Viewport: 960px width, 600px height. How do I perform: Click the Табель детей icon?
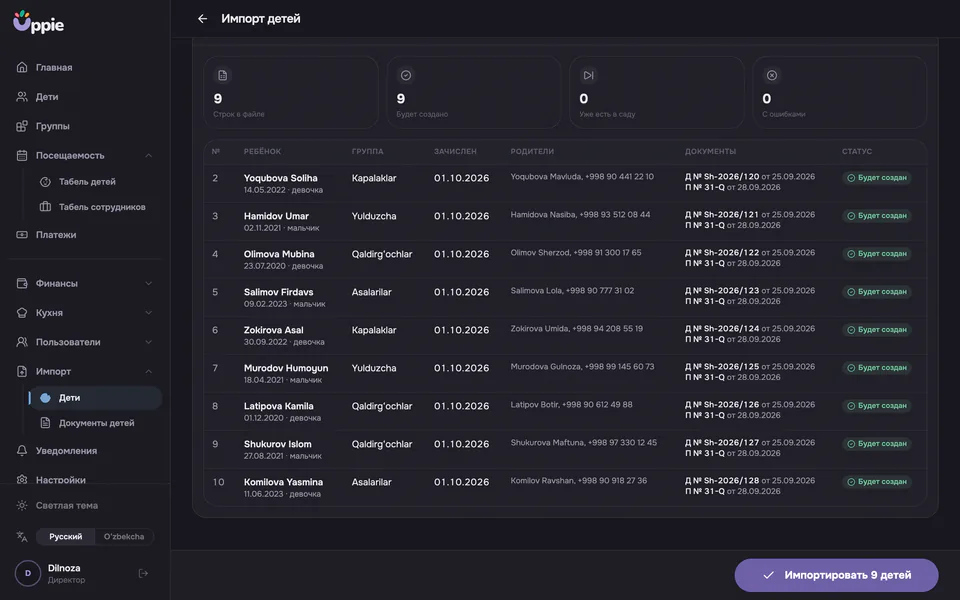point(45,182)
